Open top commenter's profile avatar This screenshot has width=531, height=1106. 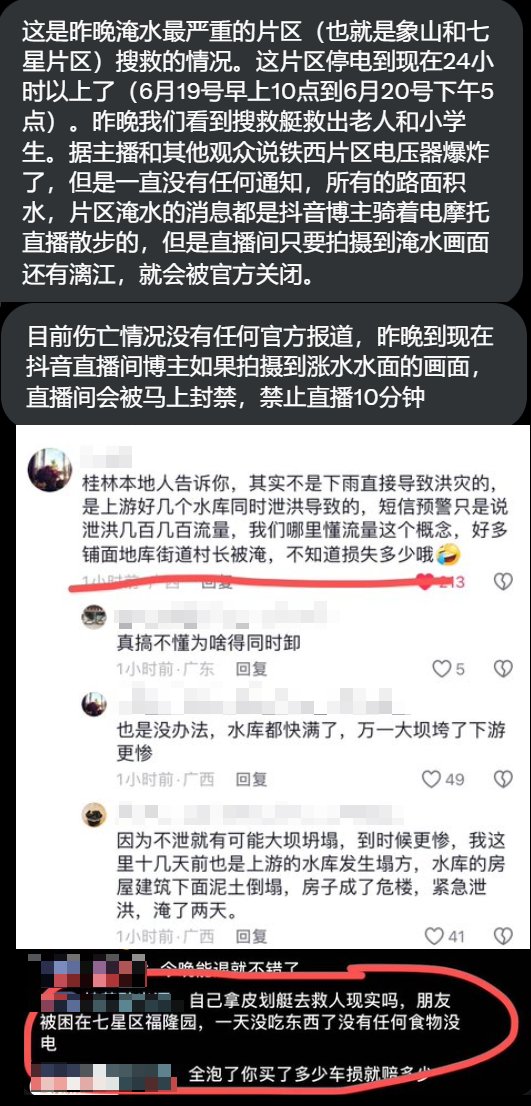[x=49, y=470]
